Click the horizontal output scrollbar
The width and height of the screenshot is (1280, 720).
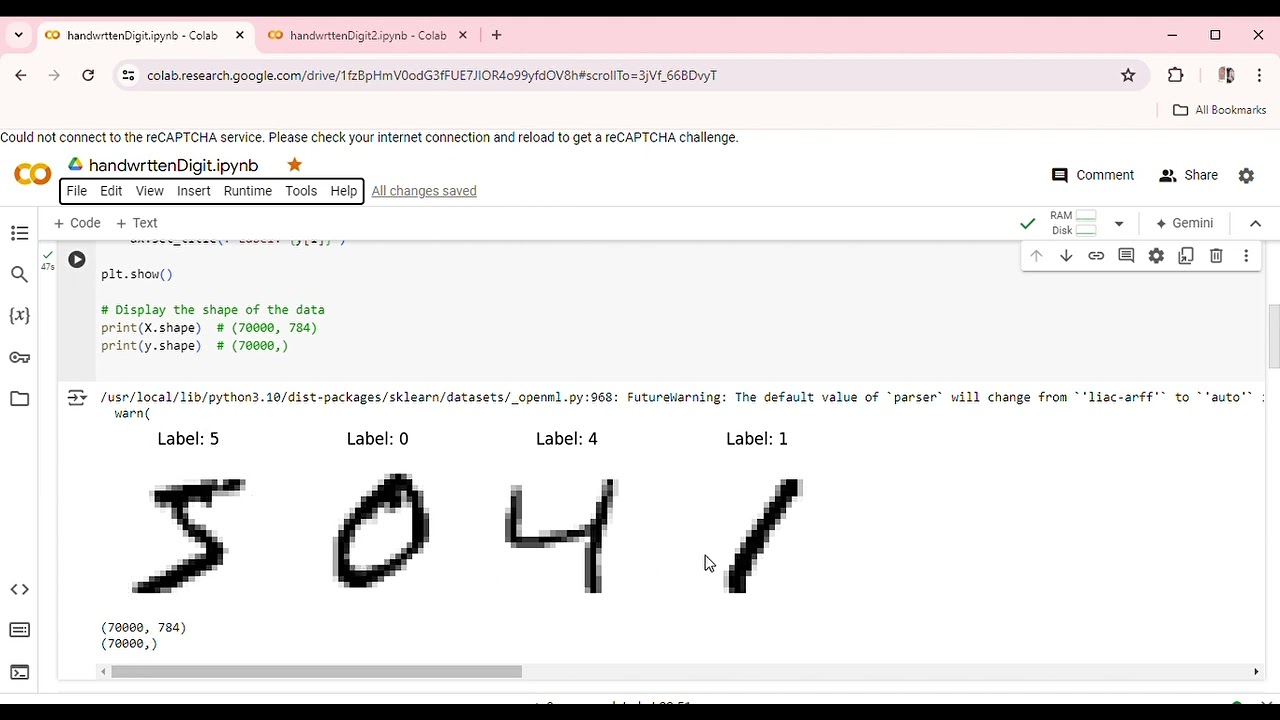pos(316,672)
